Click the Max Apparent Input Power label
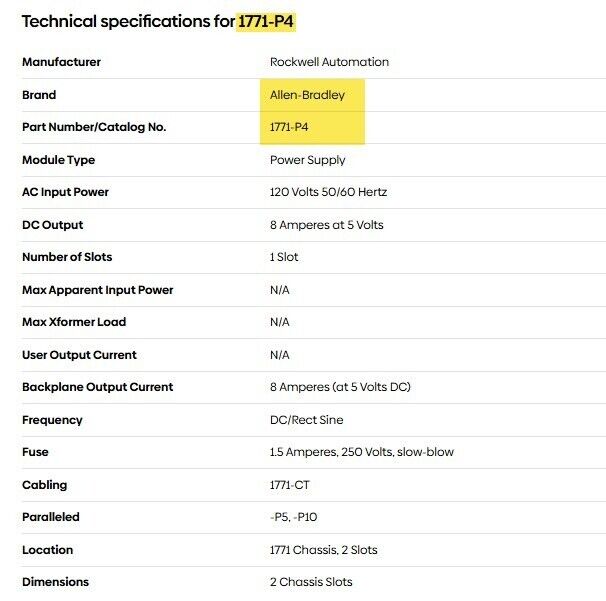 pos(97,290)
